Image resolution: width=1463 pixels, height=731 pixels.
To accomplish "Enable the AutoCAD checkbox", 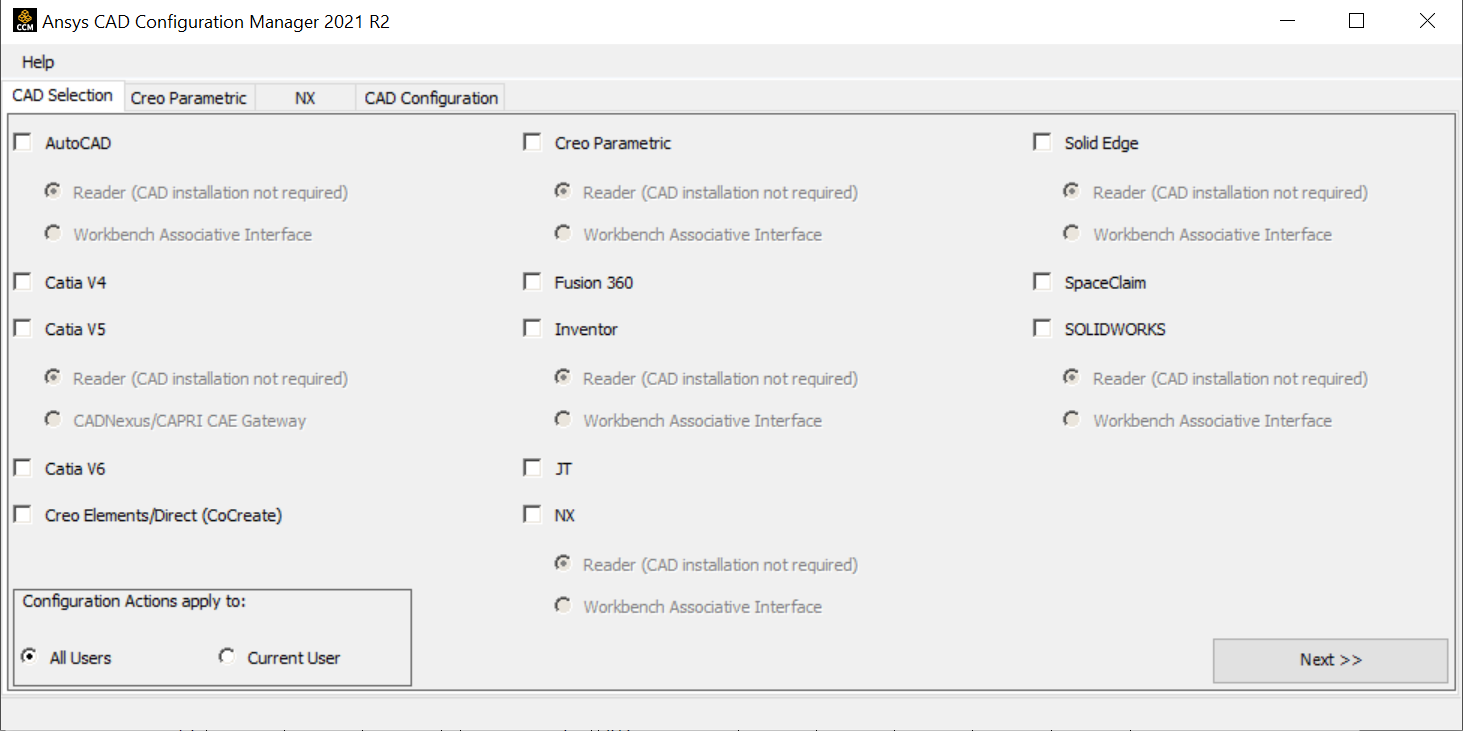I will 23,143.
